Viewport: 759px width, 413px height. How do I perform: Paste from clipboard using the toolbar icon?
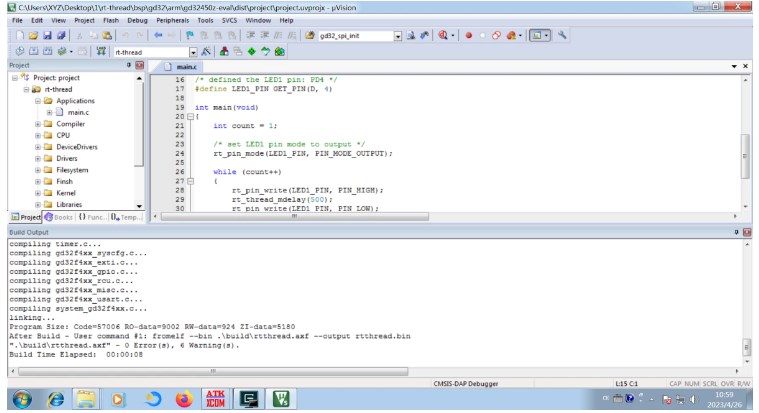coord(107,35)
